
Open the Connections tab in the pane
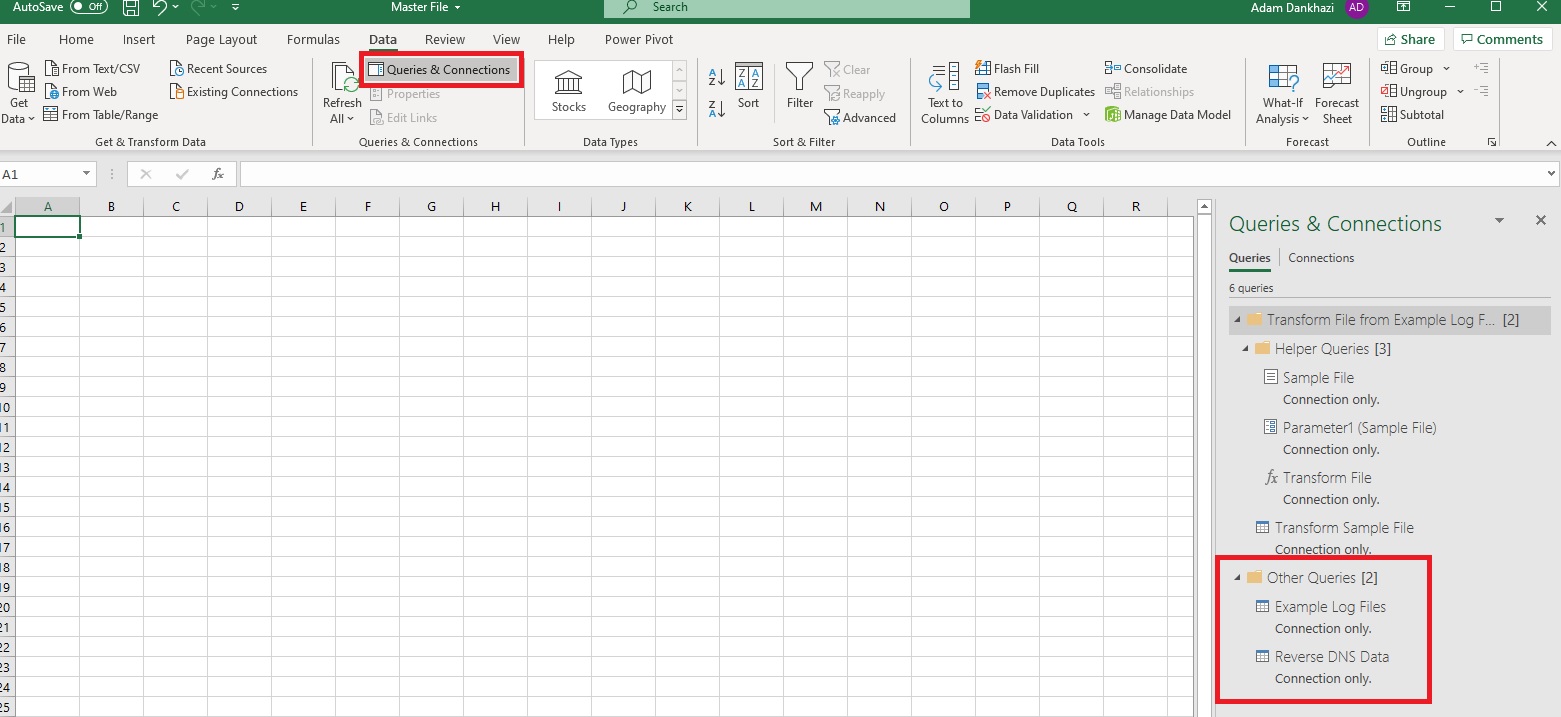1321,257
